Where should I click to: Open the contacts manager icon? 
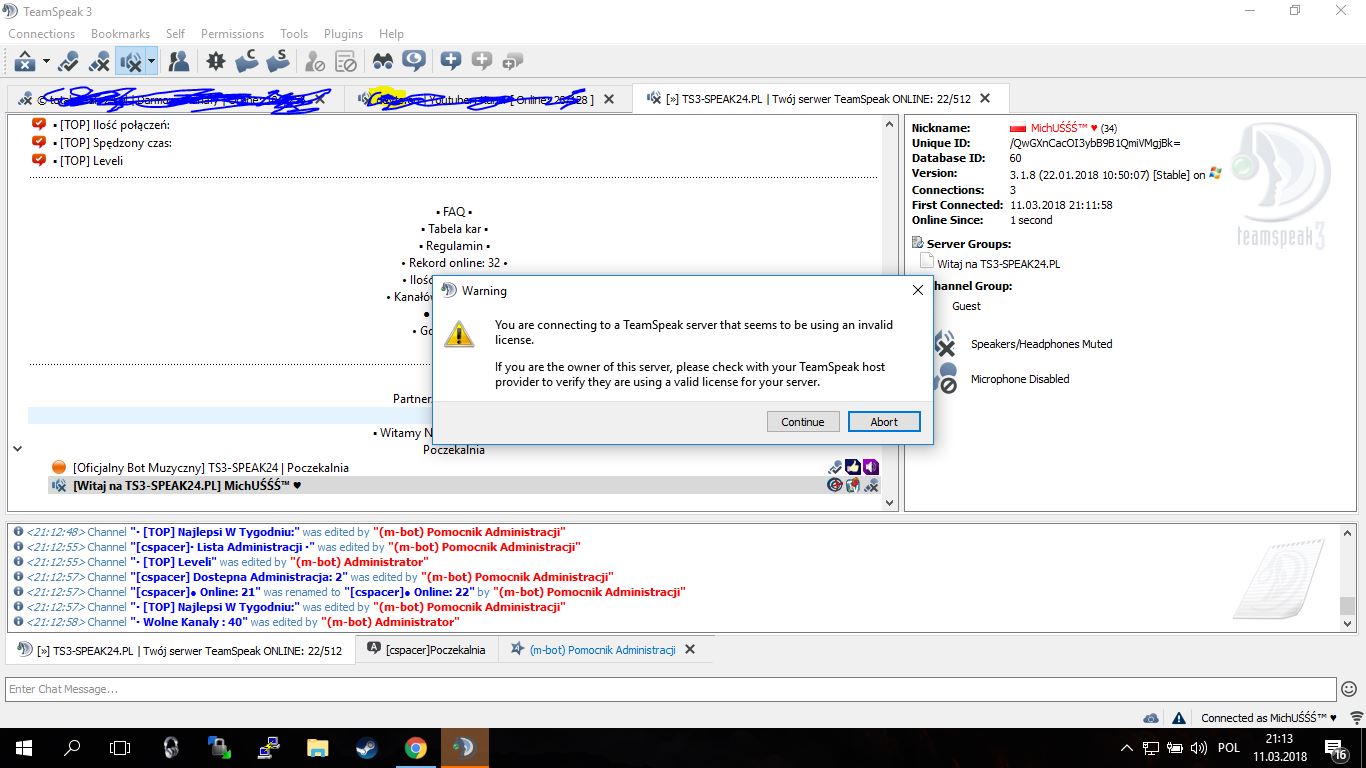[179, 62]
